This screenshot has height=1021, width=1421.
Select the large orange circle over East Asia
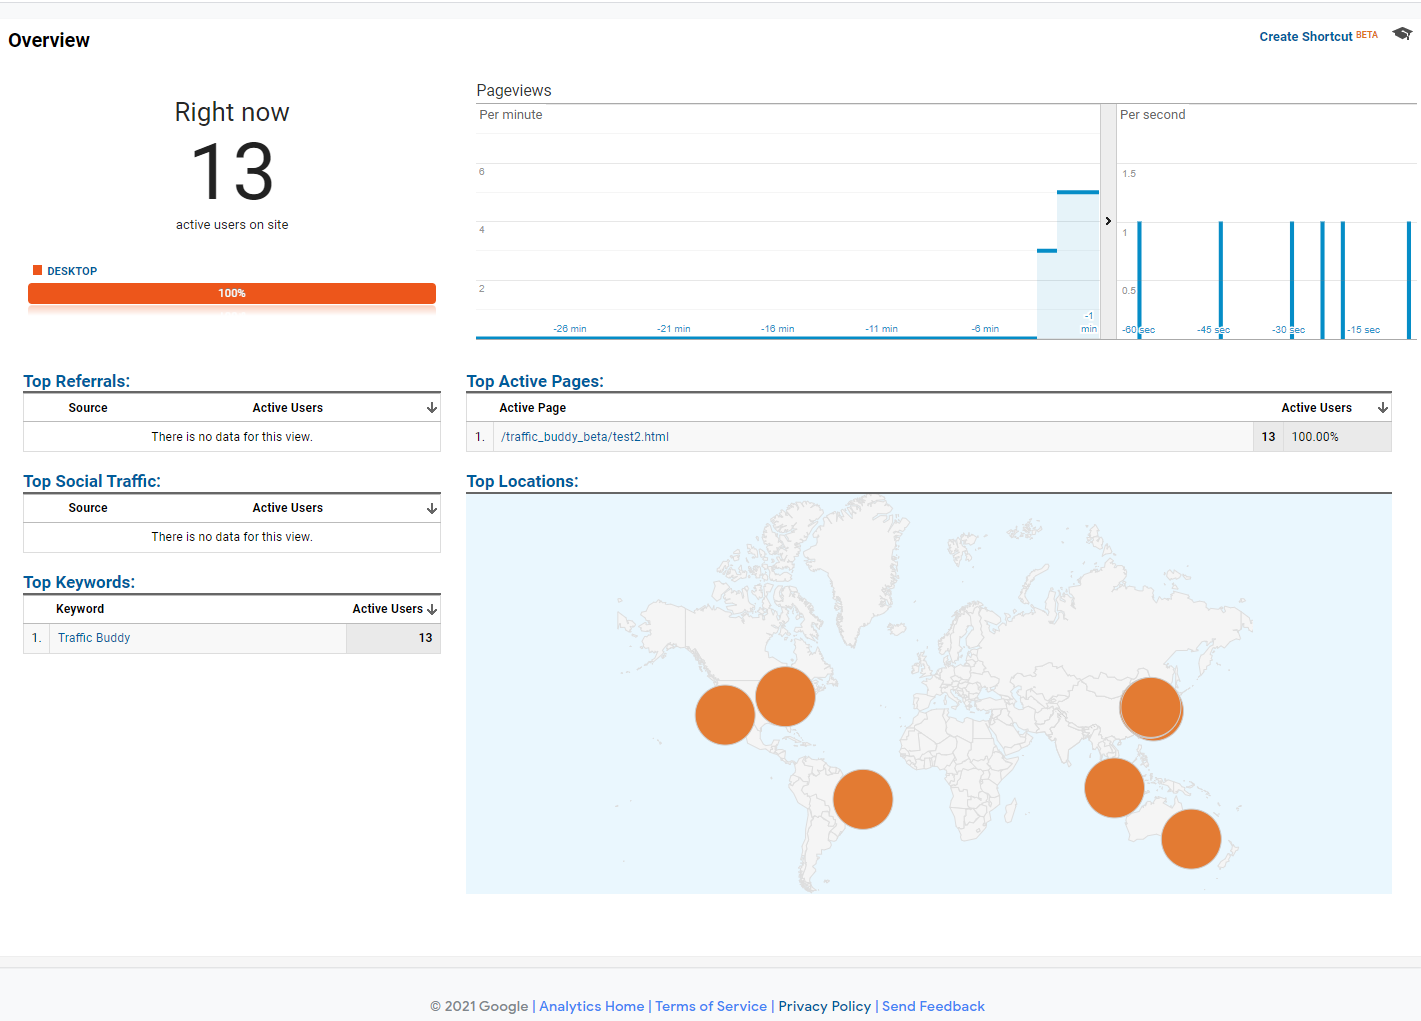[x=1151, y=708]
